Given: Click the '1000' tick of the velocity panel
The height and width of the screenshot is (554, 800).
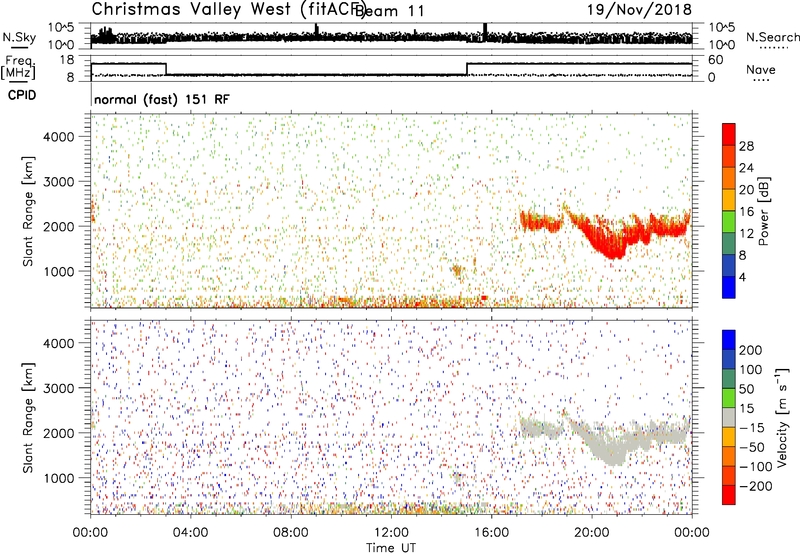Looking at the screenshot, I should point(58,478).
